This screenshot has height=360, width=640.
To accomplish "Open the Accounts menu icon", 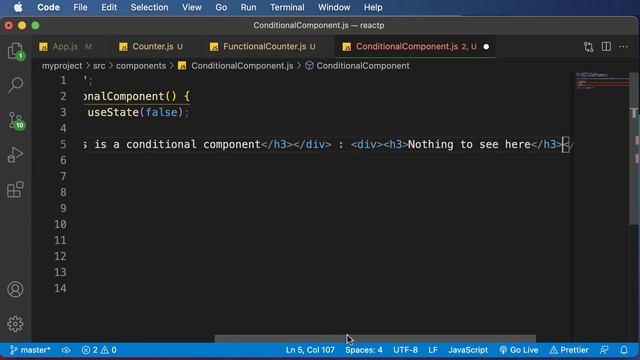I will click(15, 289).
